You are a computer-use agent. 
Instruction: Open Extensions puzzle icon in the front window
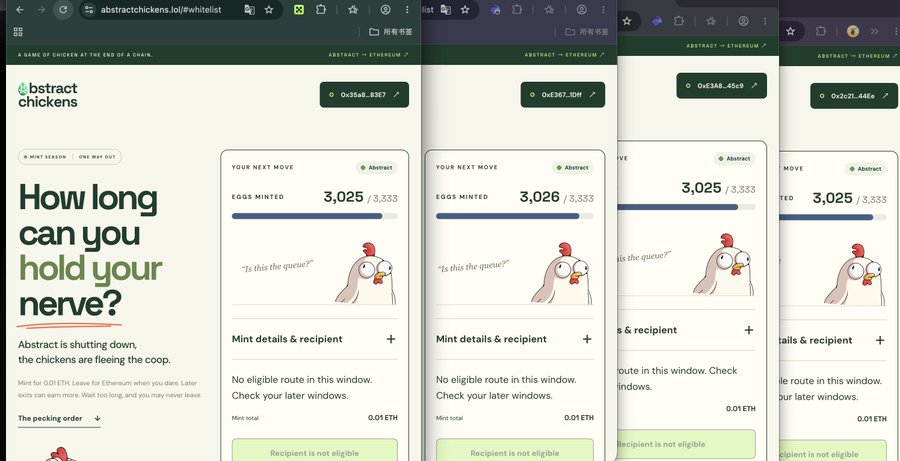[321, 10]
